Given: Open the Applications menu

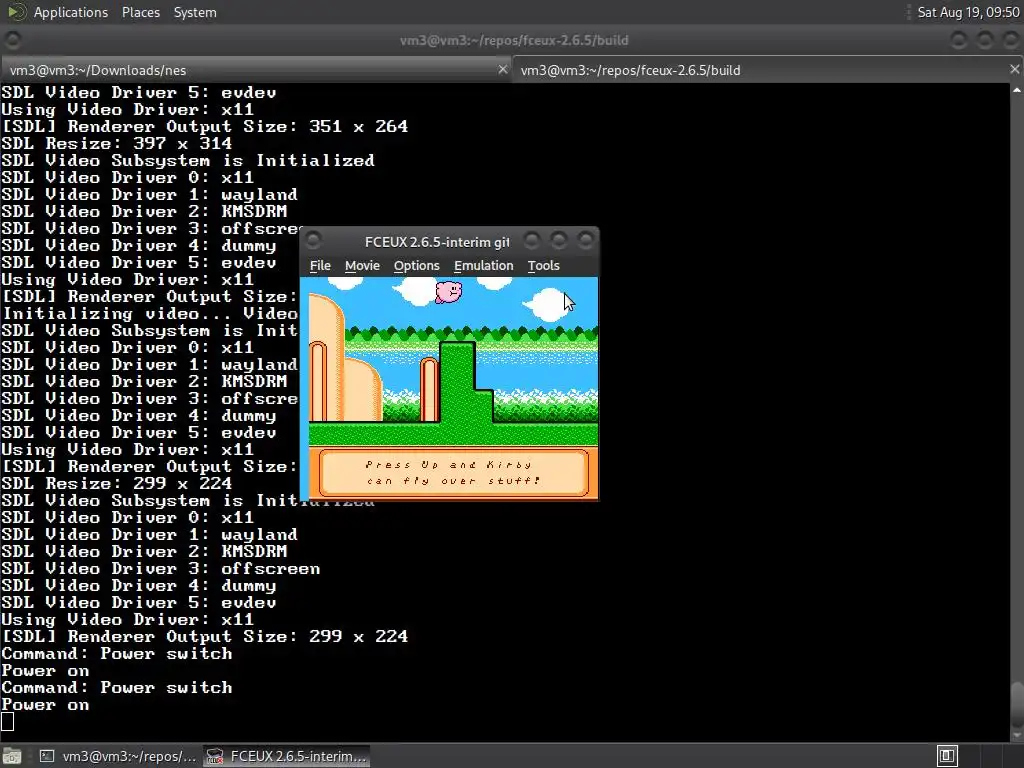Looking at the screenshot, I should tap(71, 12).
